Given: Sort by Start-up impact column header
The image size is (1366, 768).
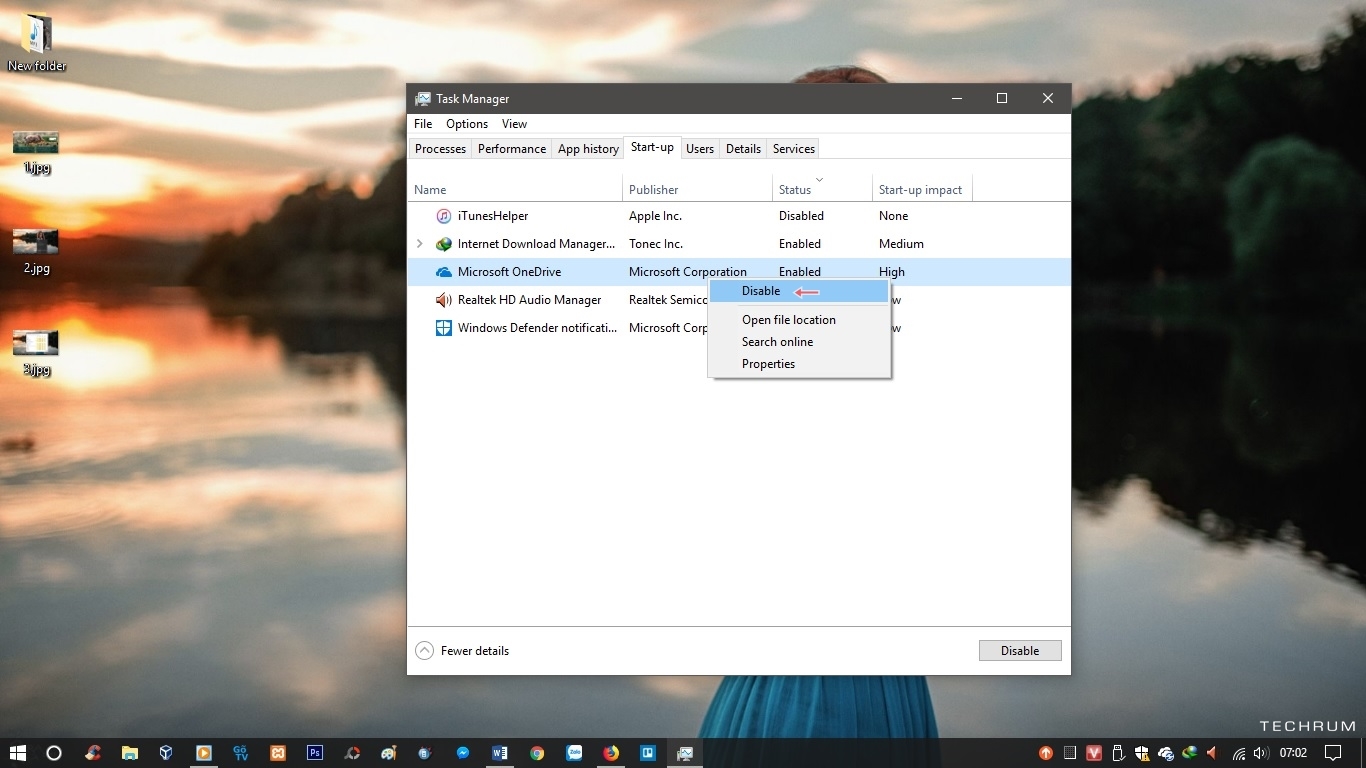Looking at the screenshot, I should point(919,190).
